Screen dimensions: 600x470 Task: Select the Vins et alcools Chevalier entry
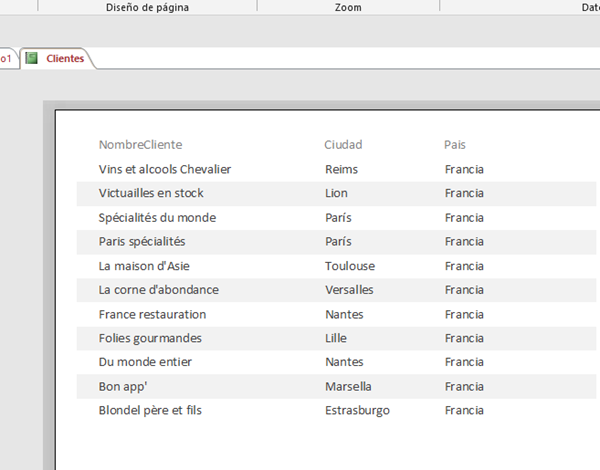(165, 169)
